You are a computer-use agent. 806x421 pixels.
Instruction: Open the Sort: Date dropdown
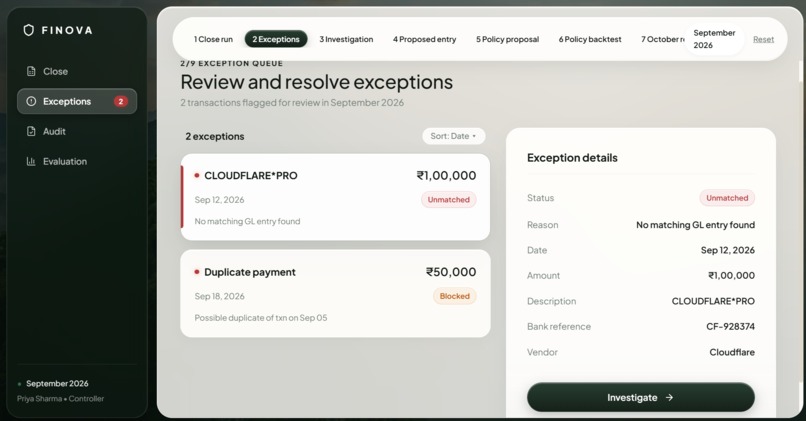coord(453,136)
